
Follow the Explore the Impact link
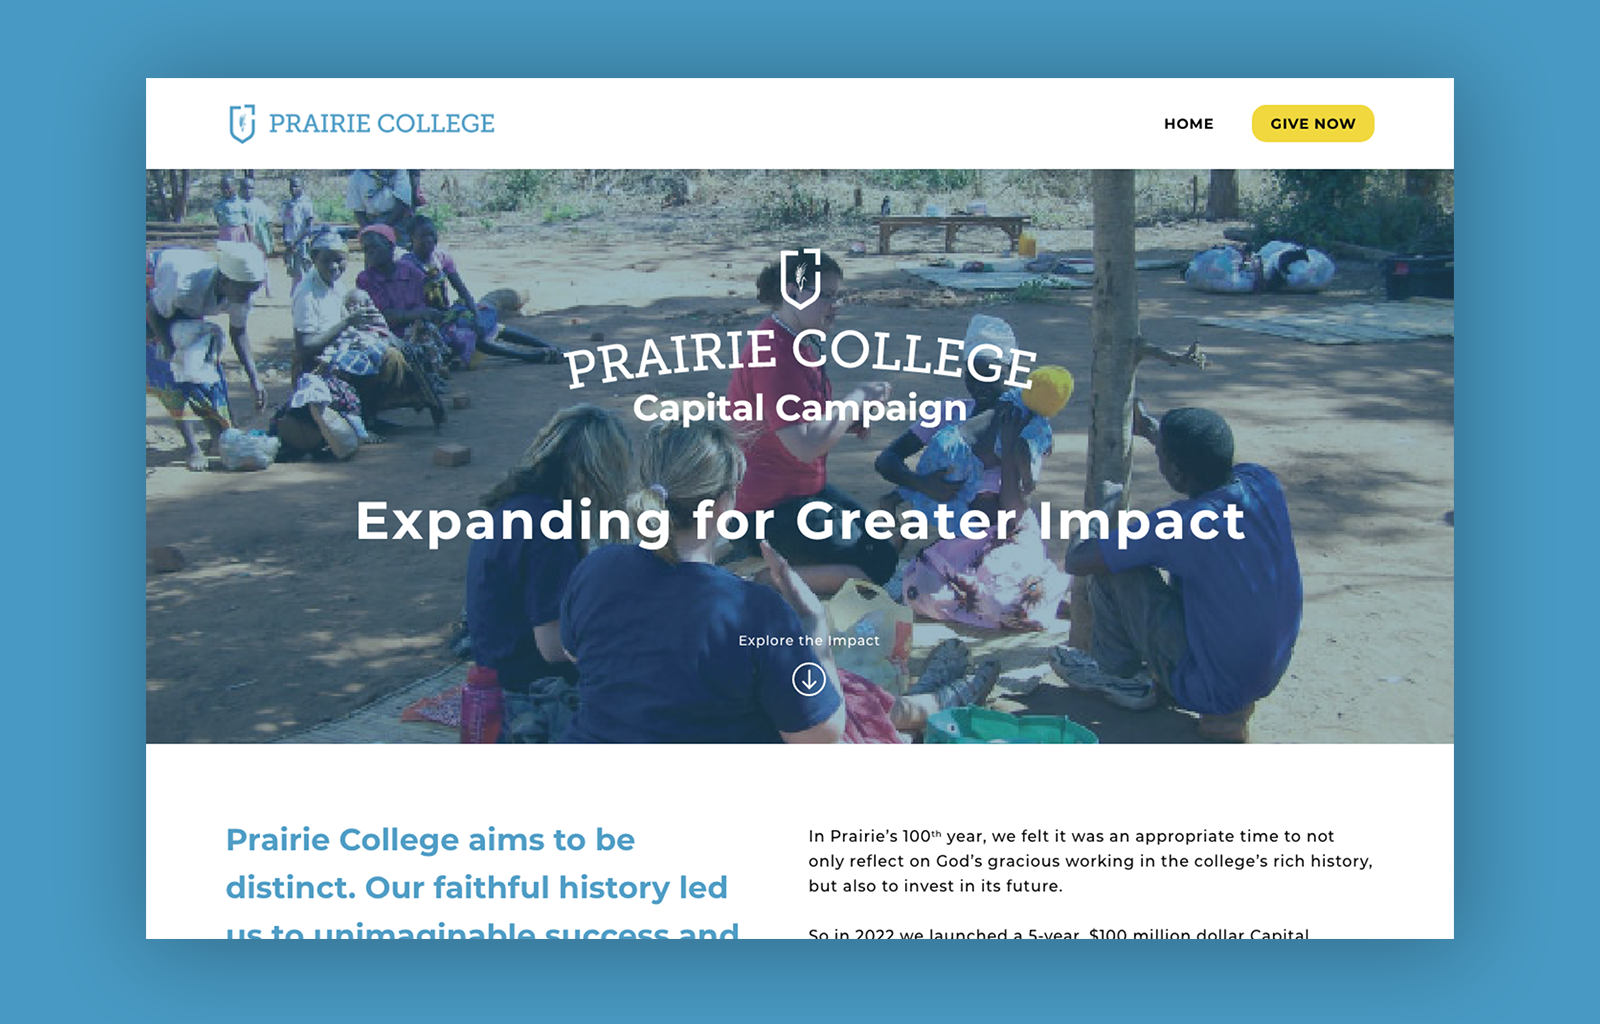tap(809, 641)
